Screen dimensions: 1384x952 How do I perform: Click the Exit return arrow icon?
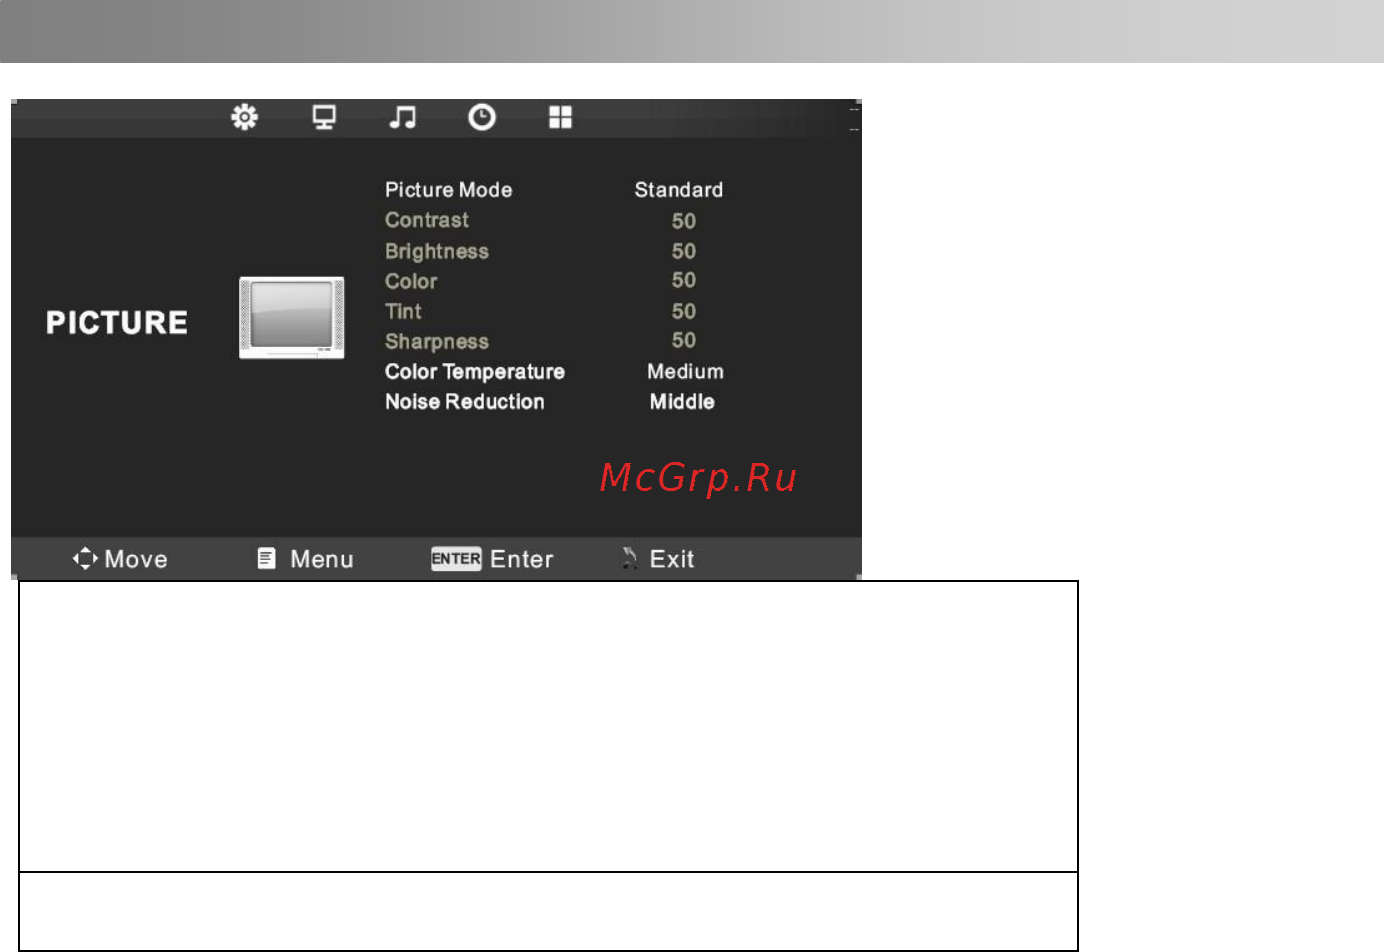(x=629, y=558)
